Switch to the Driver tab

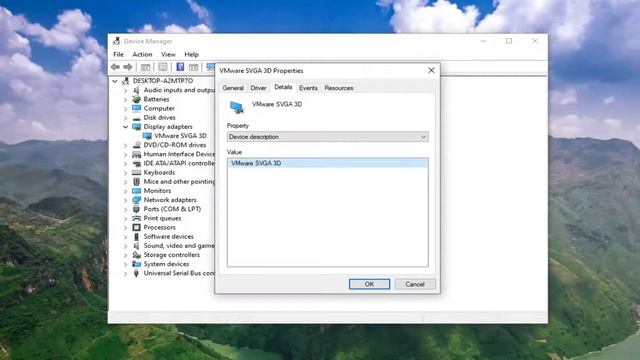click(258, 88)
